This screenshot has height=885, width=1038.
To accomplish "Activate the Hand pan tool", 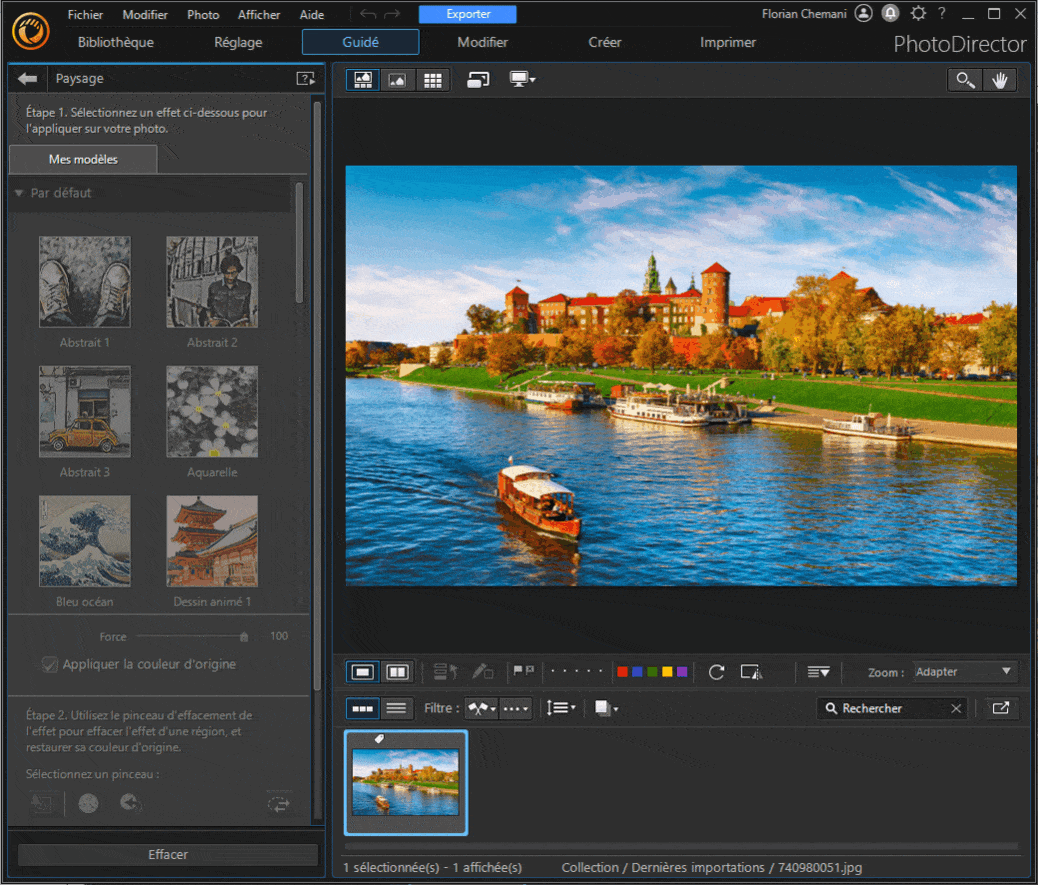I will (1000, 79).
